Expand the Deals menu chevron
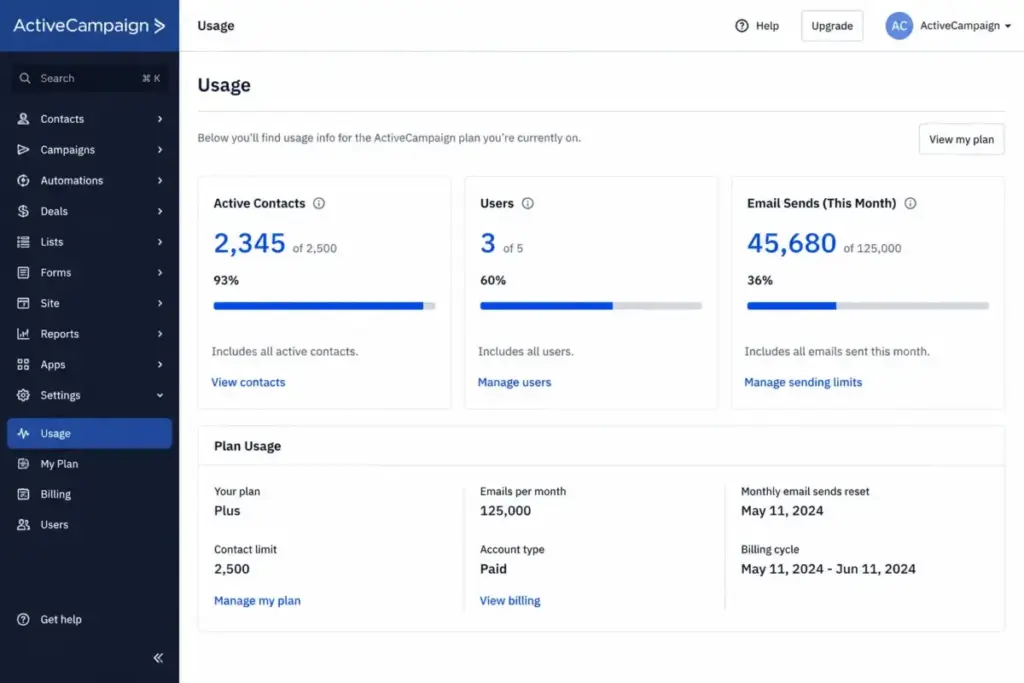Screen dimensions: 1024x683 [x=159, y=211]
